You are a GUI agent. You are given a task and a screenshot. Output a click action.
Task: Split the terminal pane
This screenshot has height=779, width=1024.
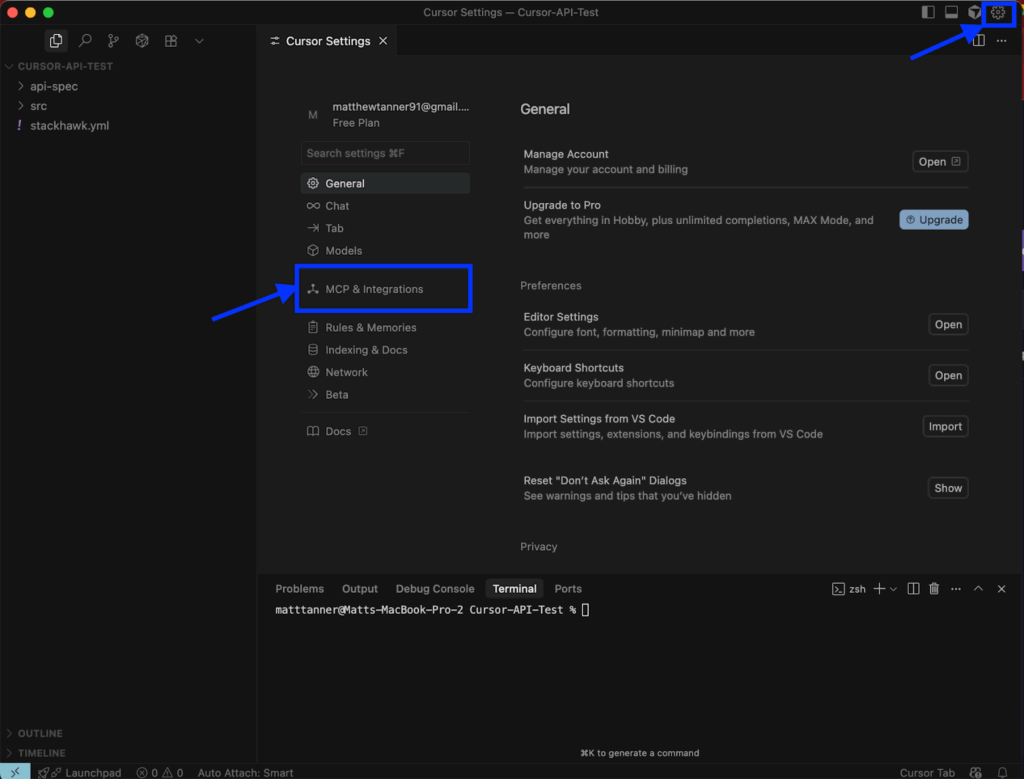click(913, 588)
